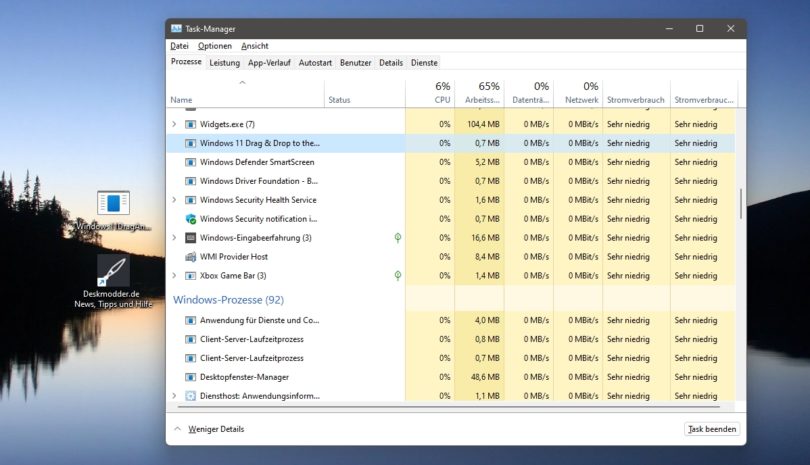The image size is (810, 465).
Task: Click the Xbox Game Bar process icon
Action: (x=191, y=276)
